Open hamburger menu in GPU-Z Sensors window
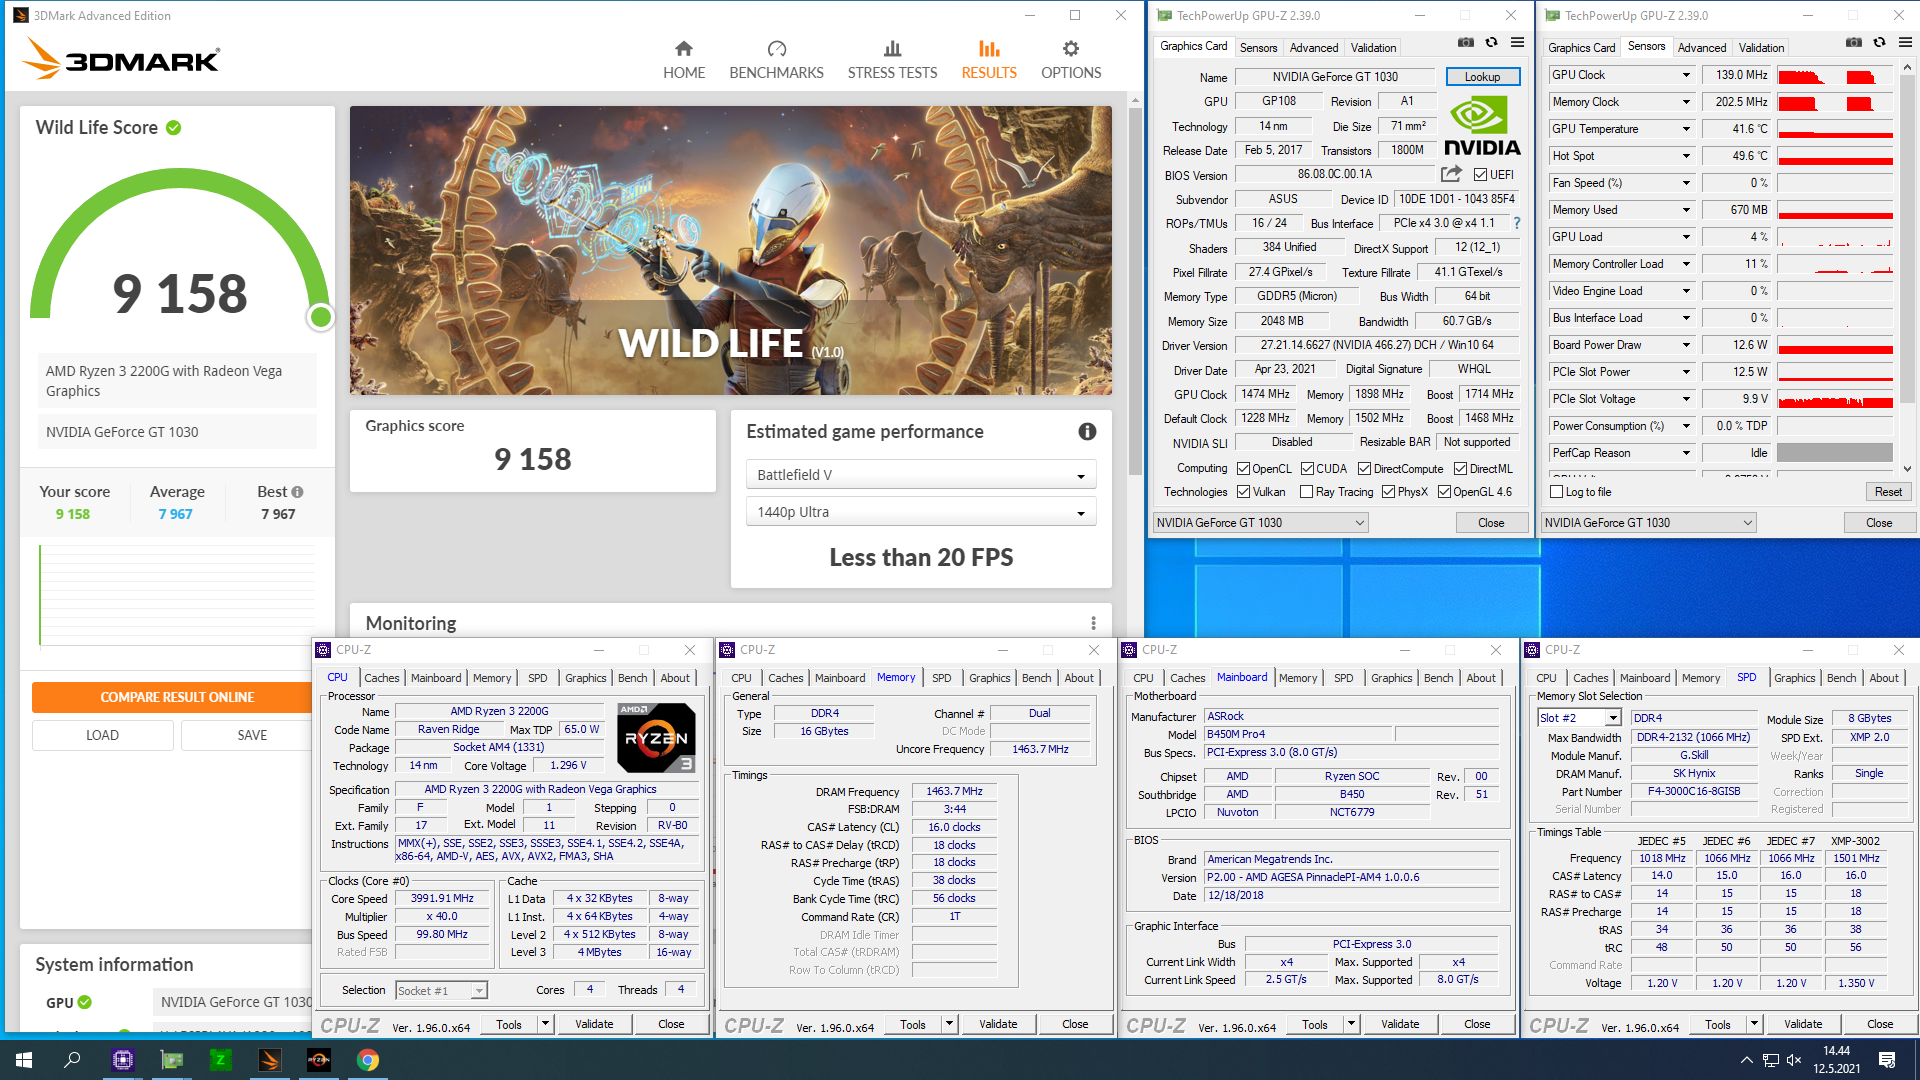The height and width of the screenshot is (1080, 1920). (x=1905, y=43)
